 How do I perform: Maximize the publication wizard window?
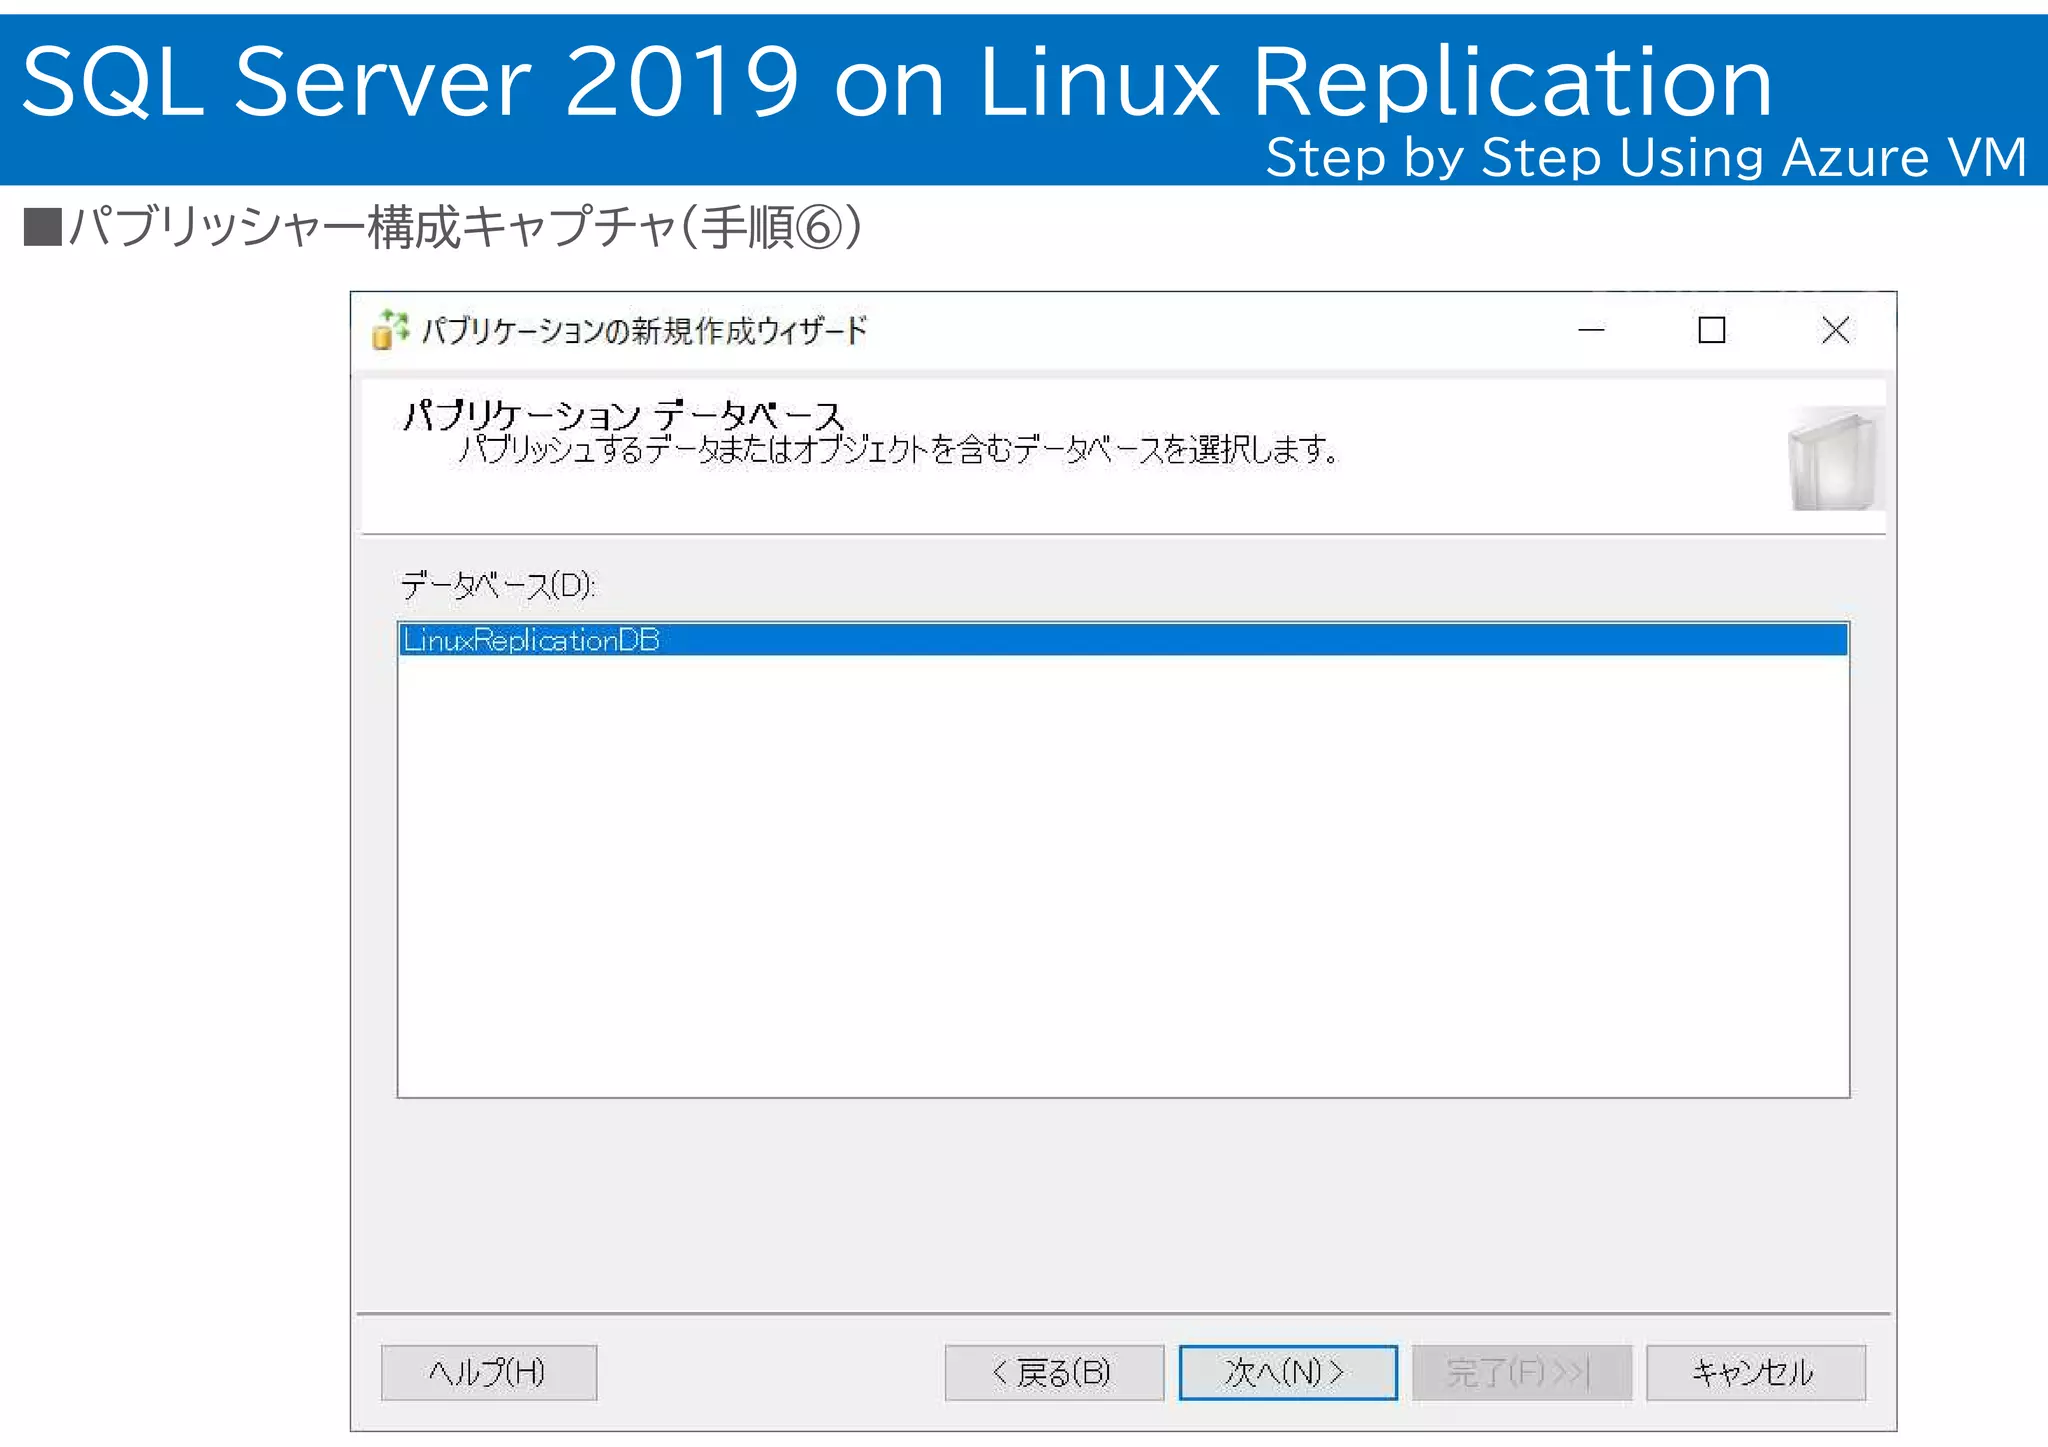1712,330
